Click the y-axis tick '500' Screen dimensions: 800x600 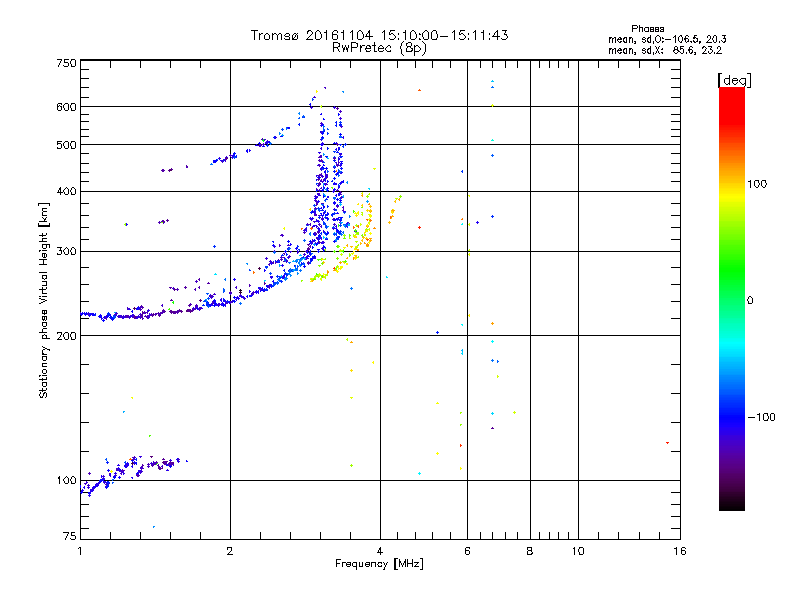coord(66,145)
